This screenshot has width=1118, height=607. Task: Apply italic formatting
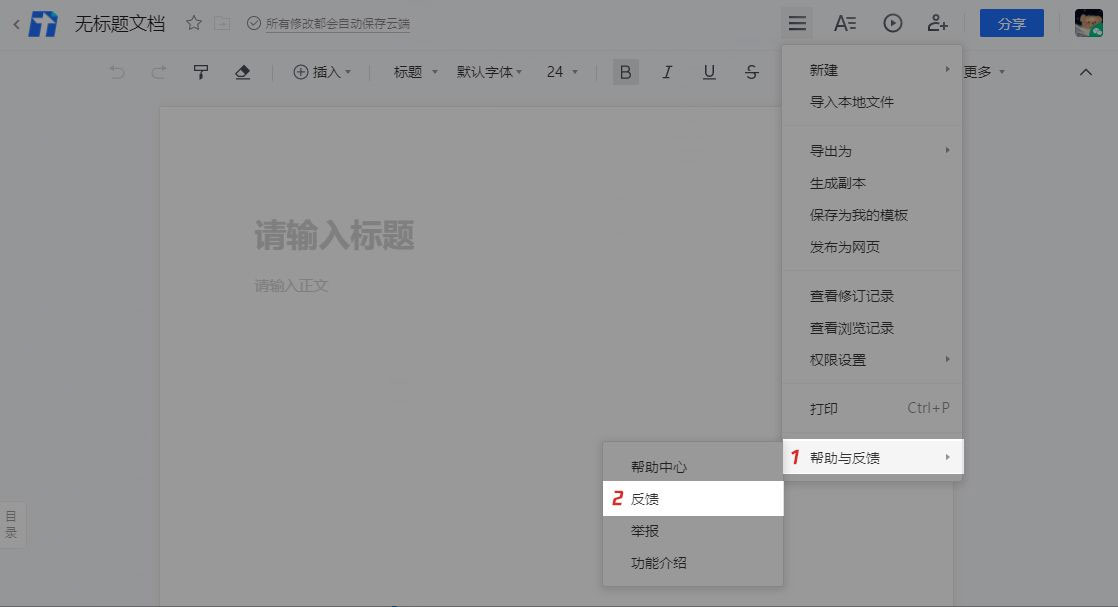(x=666, y=71)
